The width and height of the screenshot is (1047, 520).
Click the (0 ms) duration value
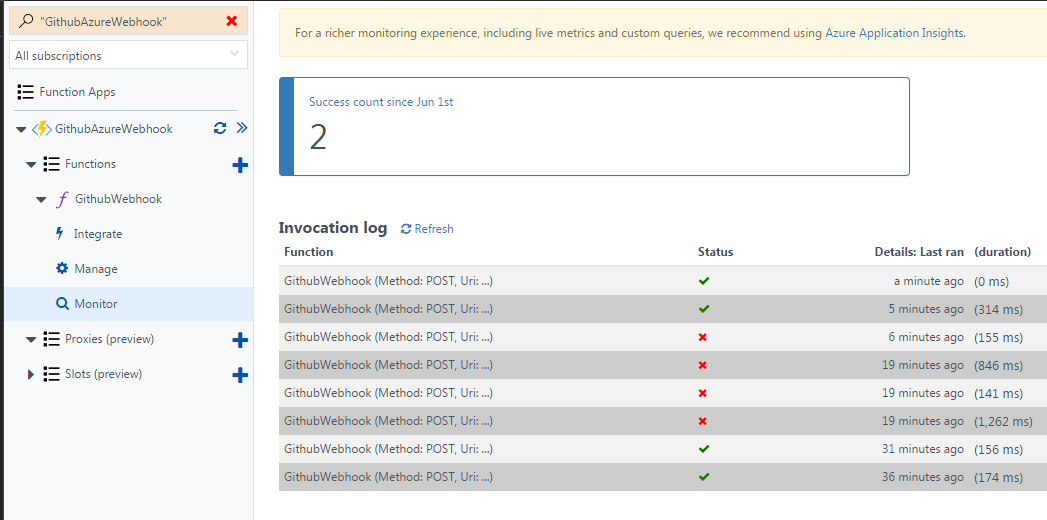pyautogui.click(x=992, y=282)
